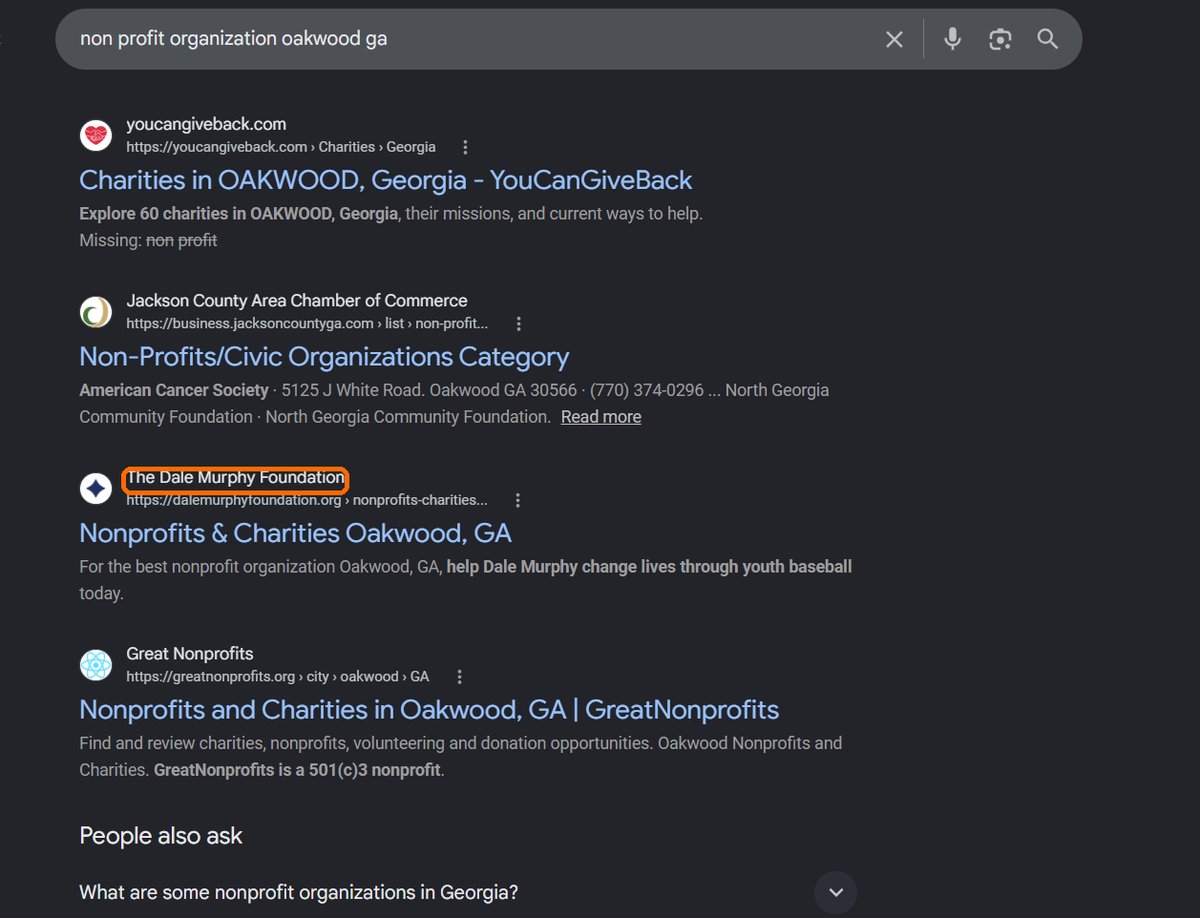Open more options for Dale Murphy result

tap(518, 500)
